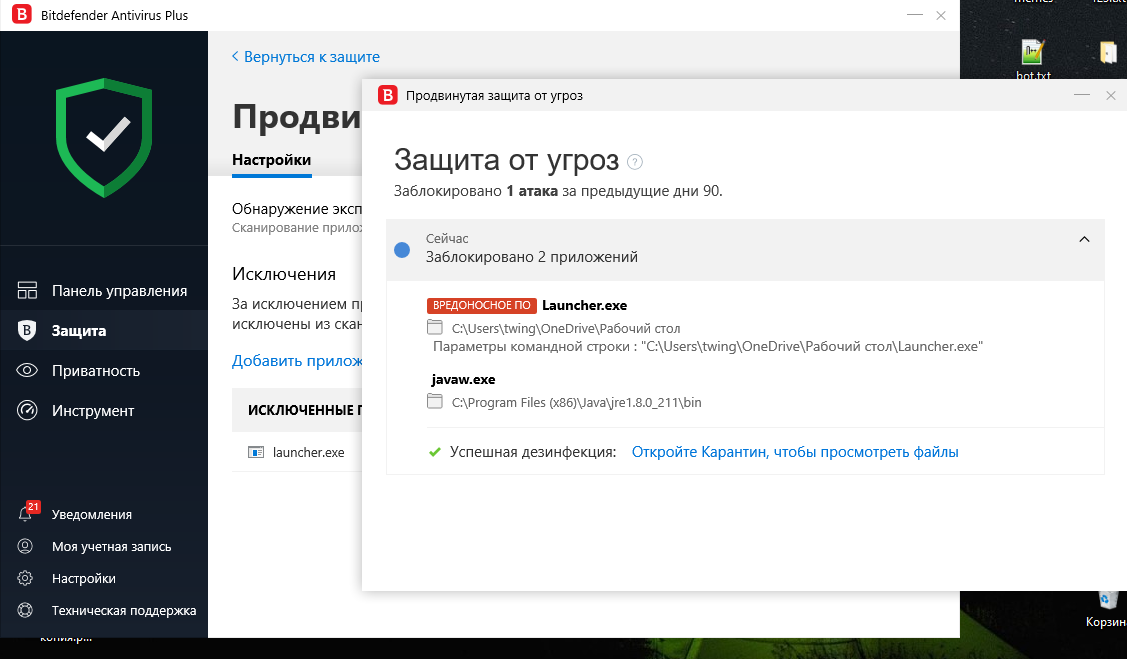Click the shield B icon beside Защита
Screen dimensions: 1127x659
point(27,331)
